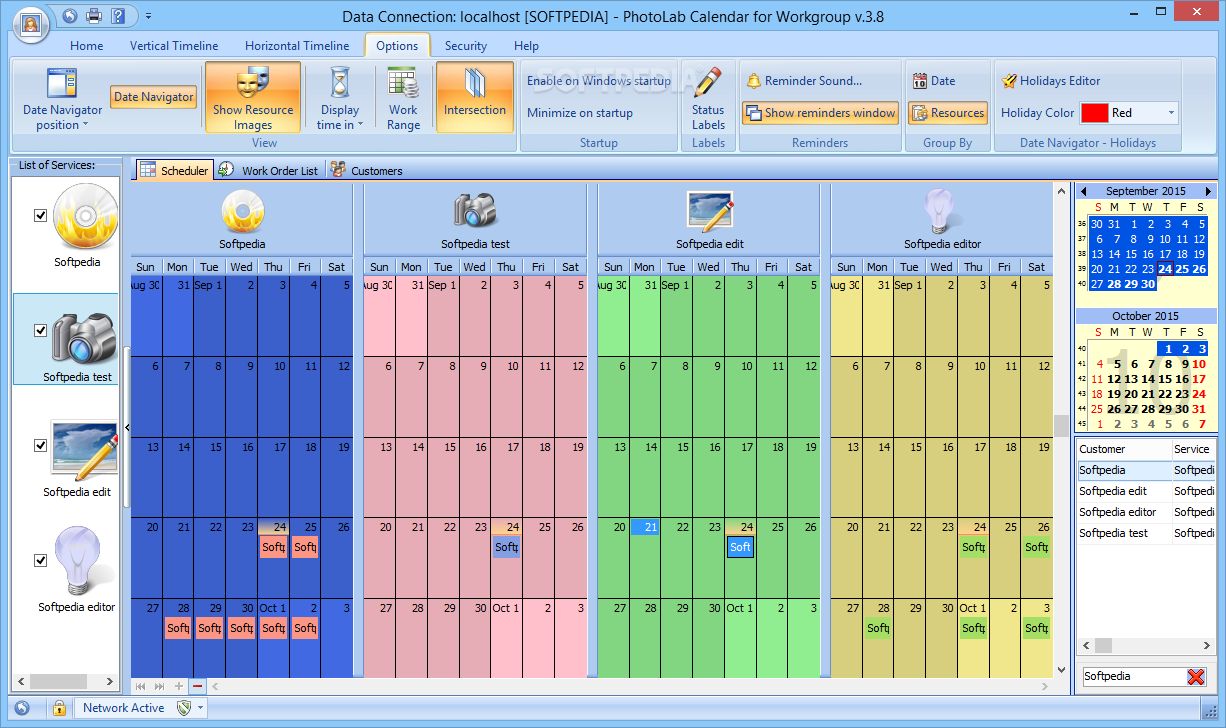Screen dimensions: 1226x728
Task: Open the Horizontal Timeline tab
Action: pos(297,46)
